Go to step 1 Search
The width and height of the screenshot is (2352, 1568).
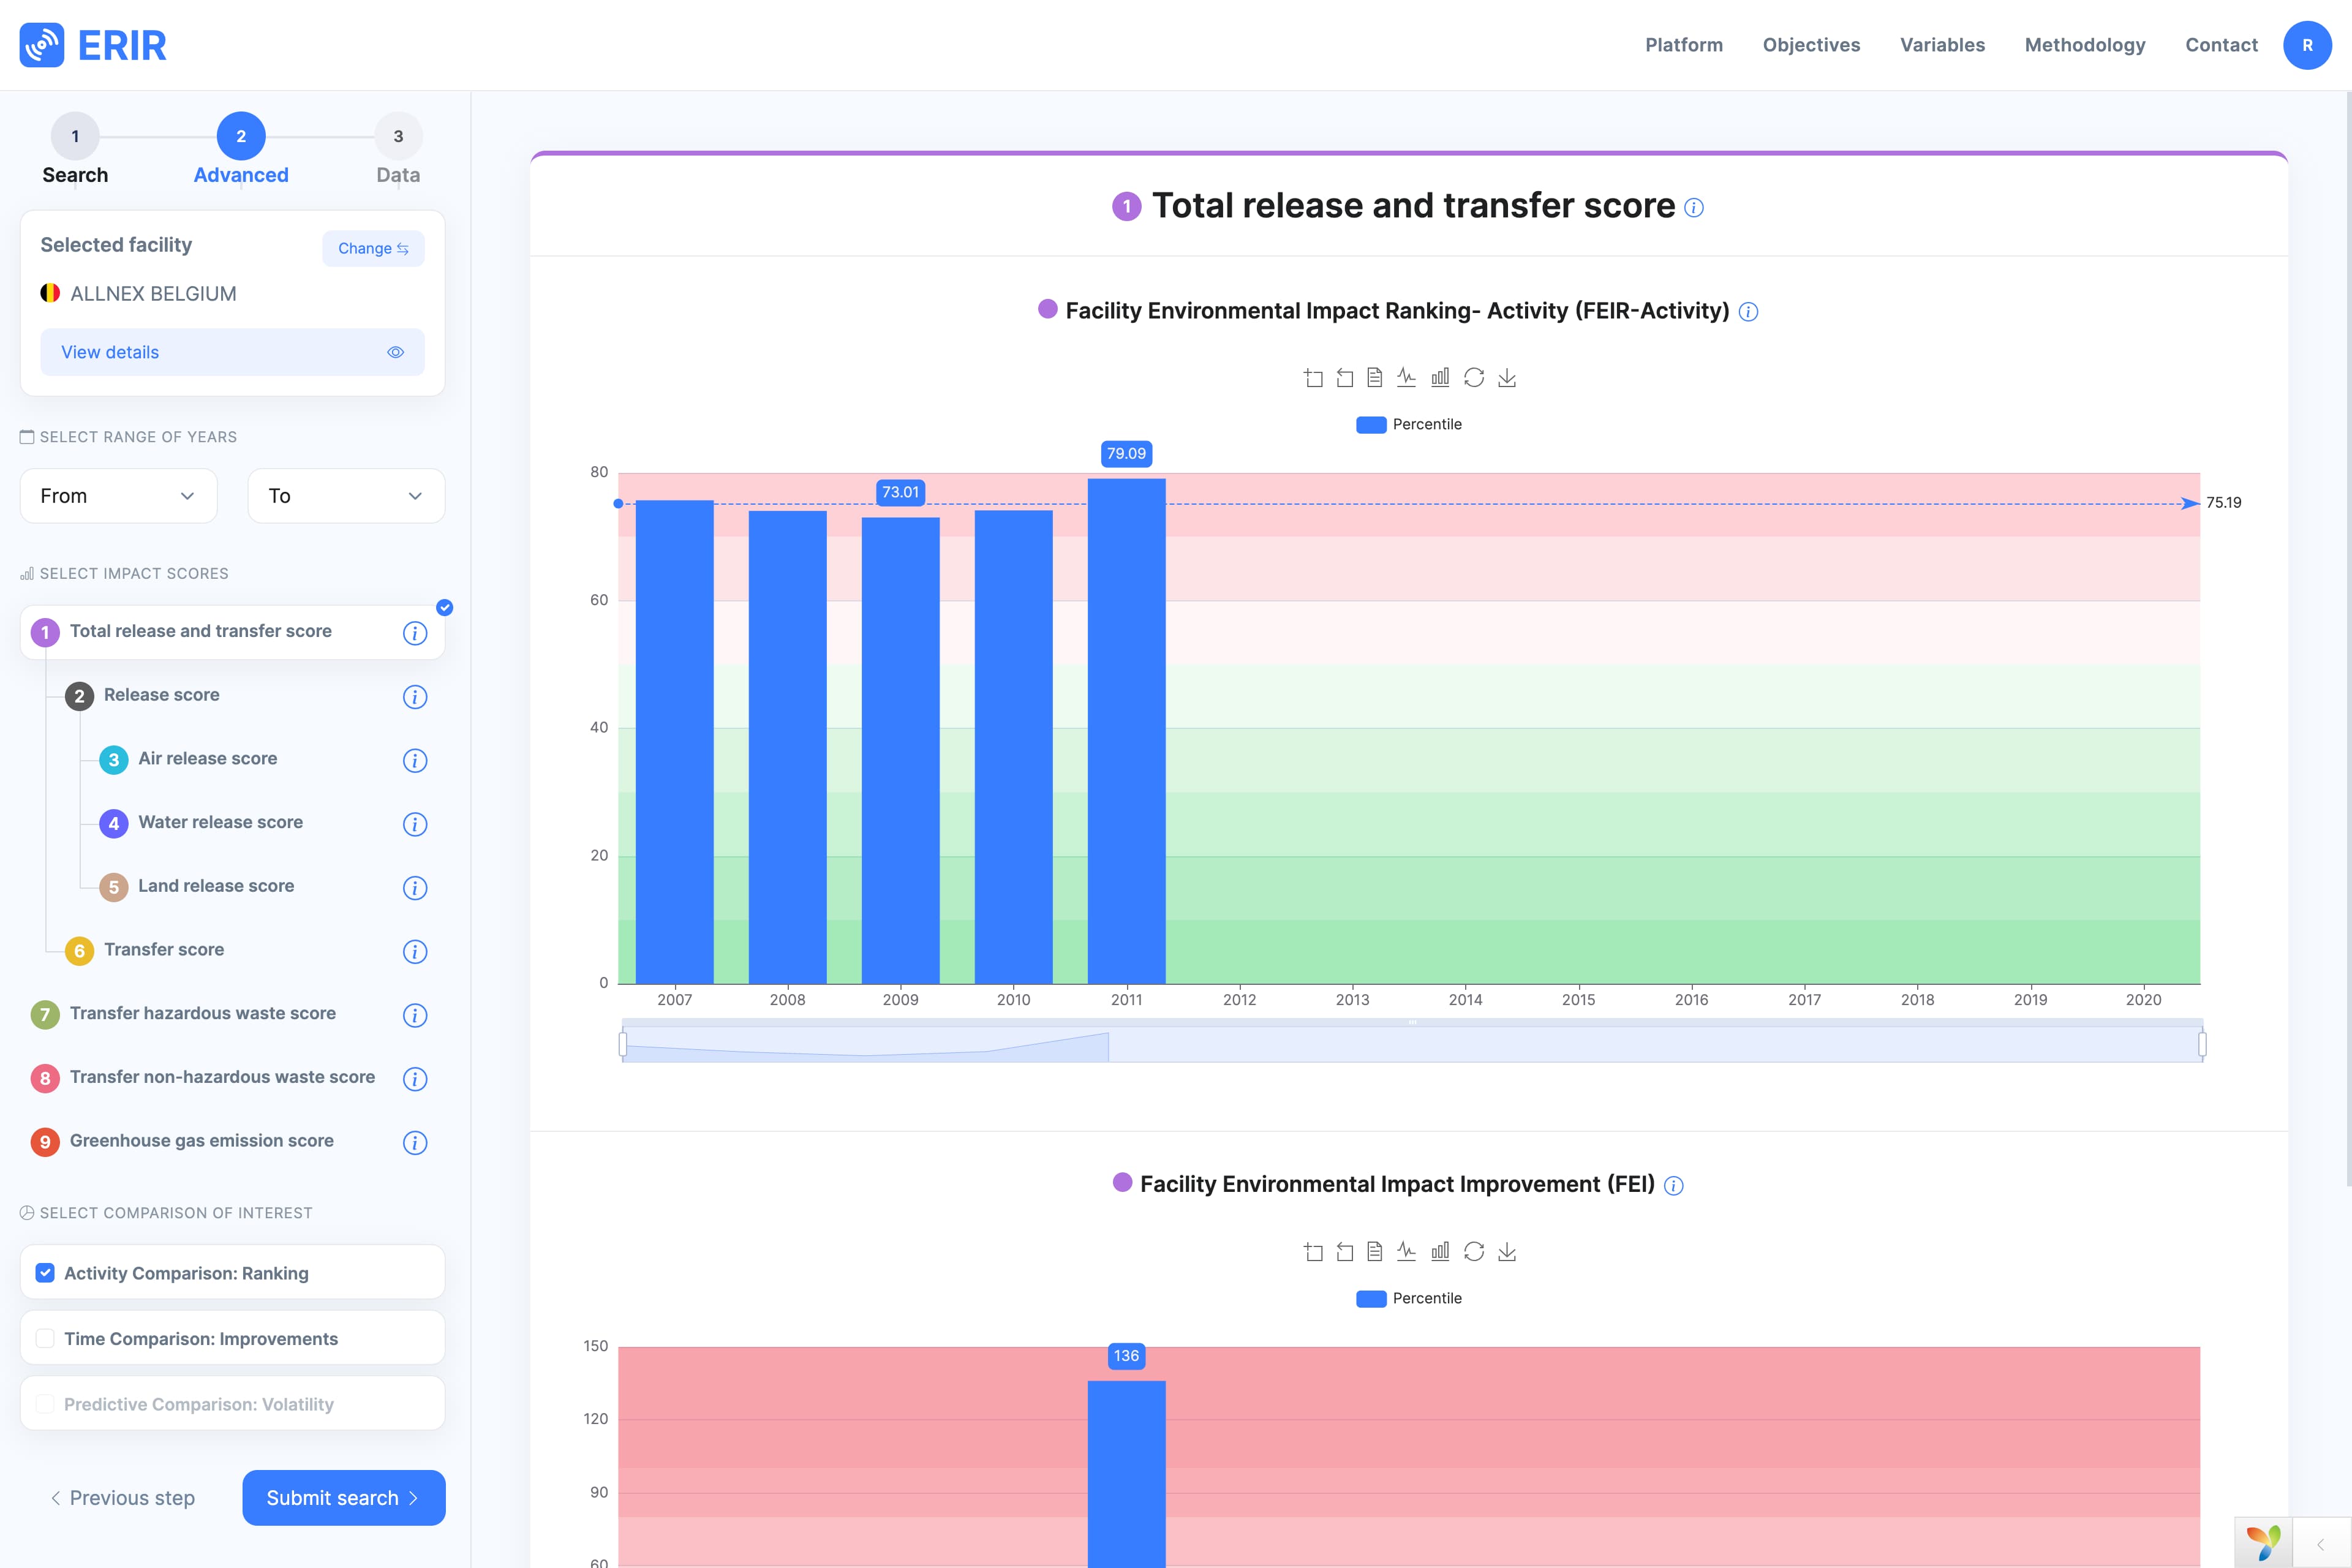coord(75,149)
